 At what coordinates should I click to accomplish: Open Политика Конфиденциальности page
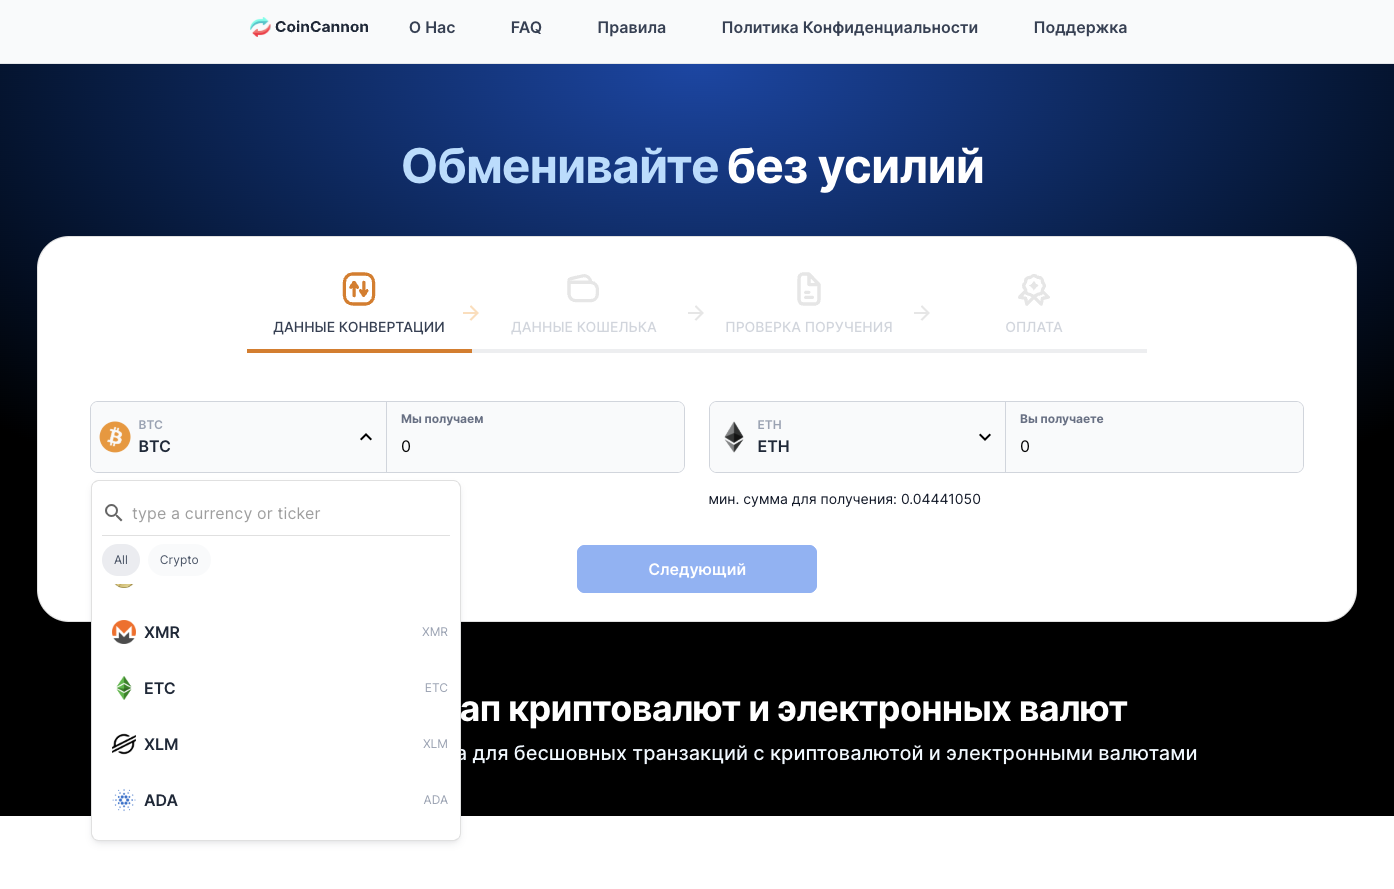[849, 28]
